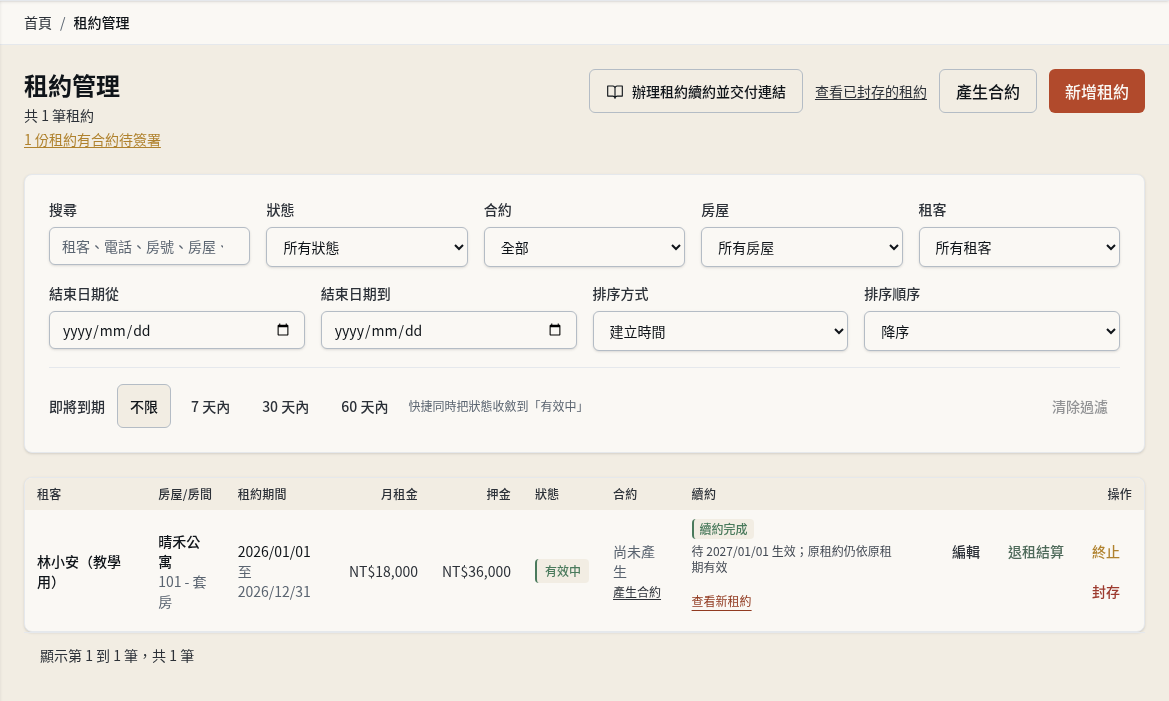Screen dimensions: 1169x701
Task: Open the 1 份租約有合約待簽署 link
Action: [92, 140]
